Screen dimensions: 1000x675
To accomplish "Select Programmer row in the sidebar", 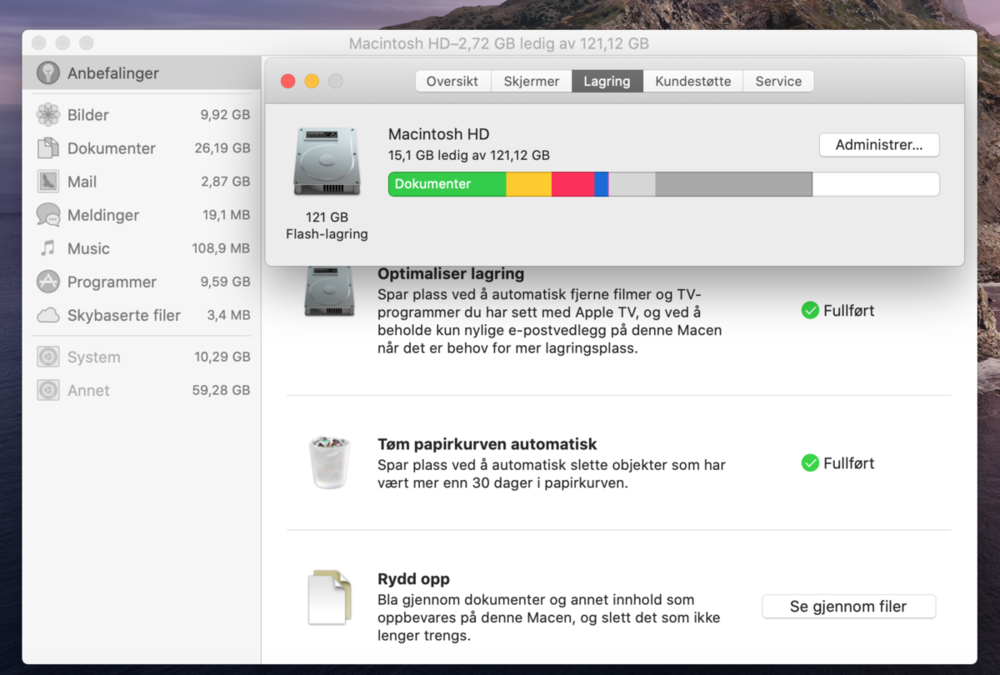I will pyautogui.click(x=143, y=281).
